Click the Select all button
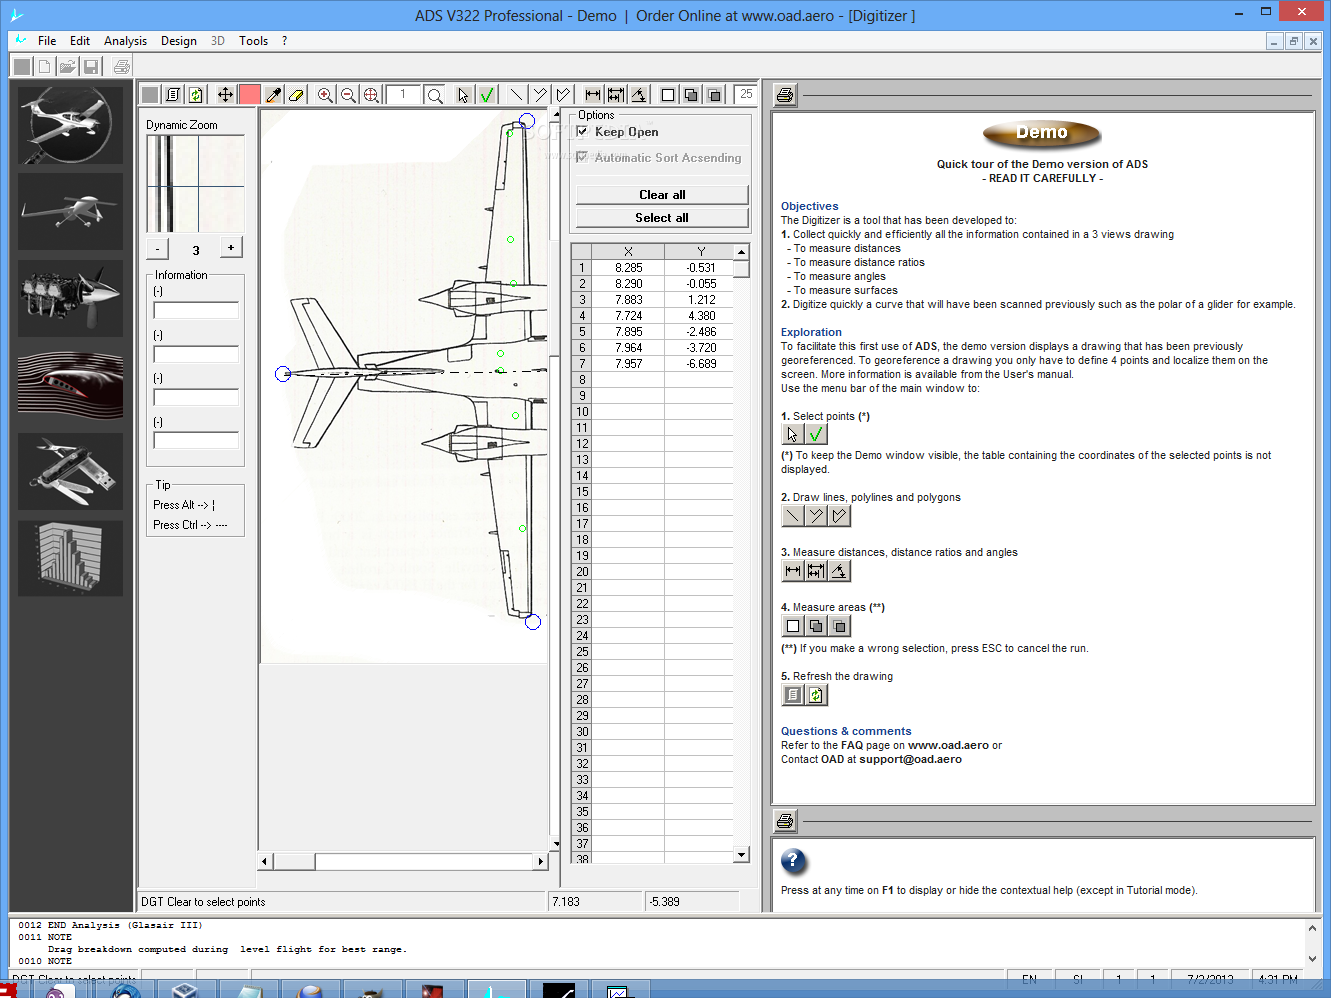Viewport: 1331px width, 998px height. coord(662,217)
